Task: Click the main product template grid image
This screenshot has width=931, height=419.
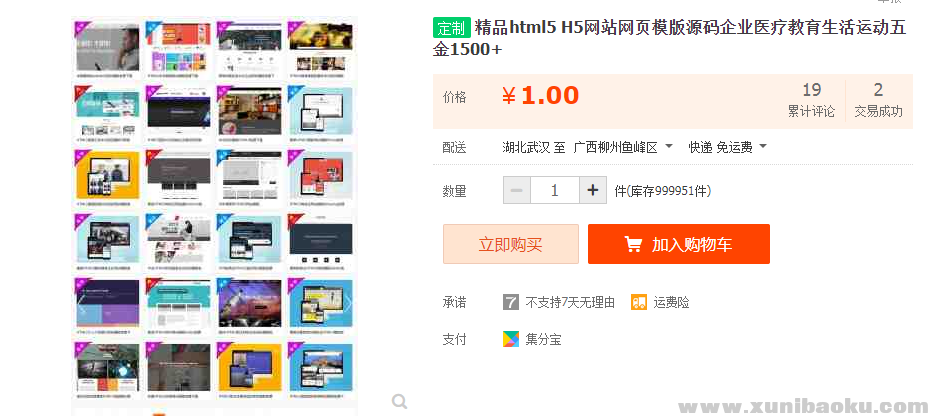Action: click(x=214, y=215)
